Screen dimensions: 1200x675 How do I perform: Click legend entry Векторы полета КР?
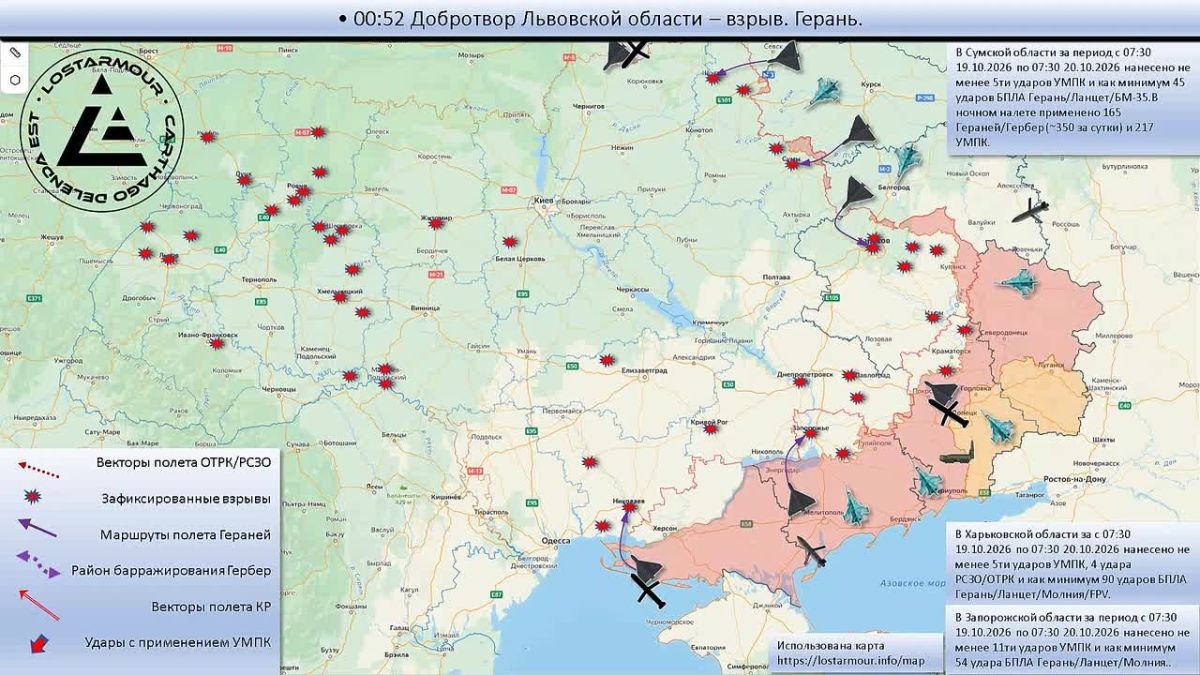[x=211, y=606]
